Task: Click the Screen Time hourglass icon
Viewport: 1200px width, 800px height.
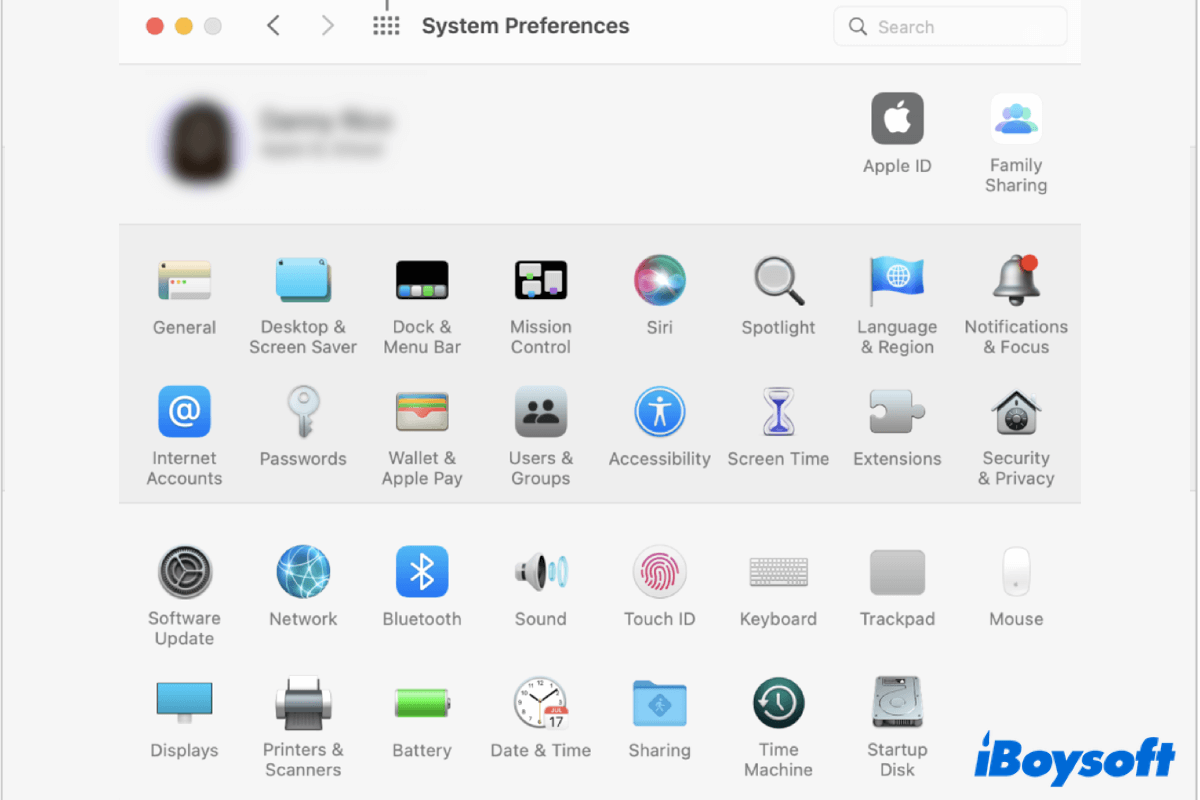Action: tap(778, 412)
